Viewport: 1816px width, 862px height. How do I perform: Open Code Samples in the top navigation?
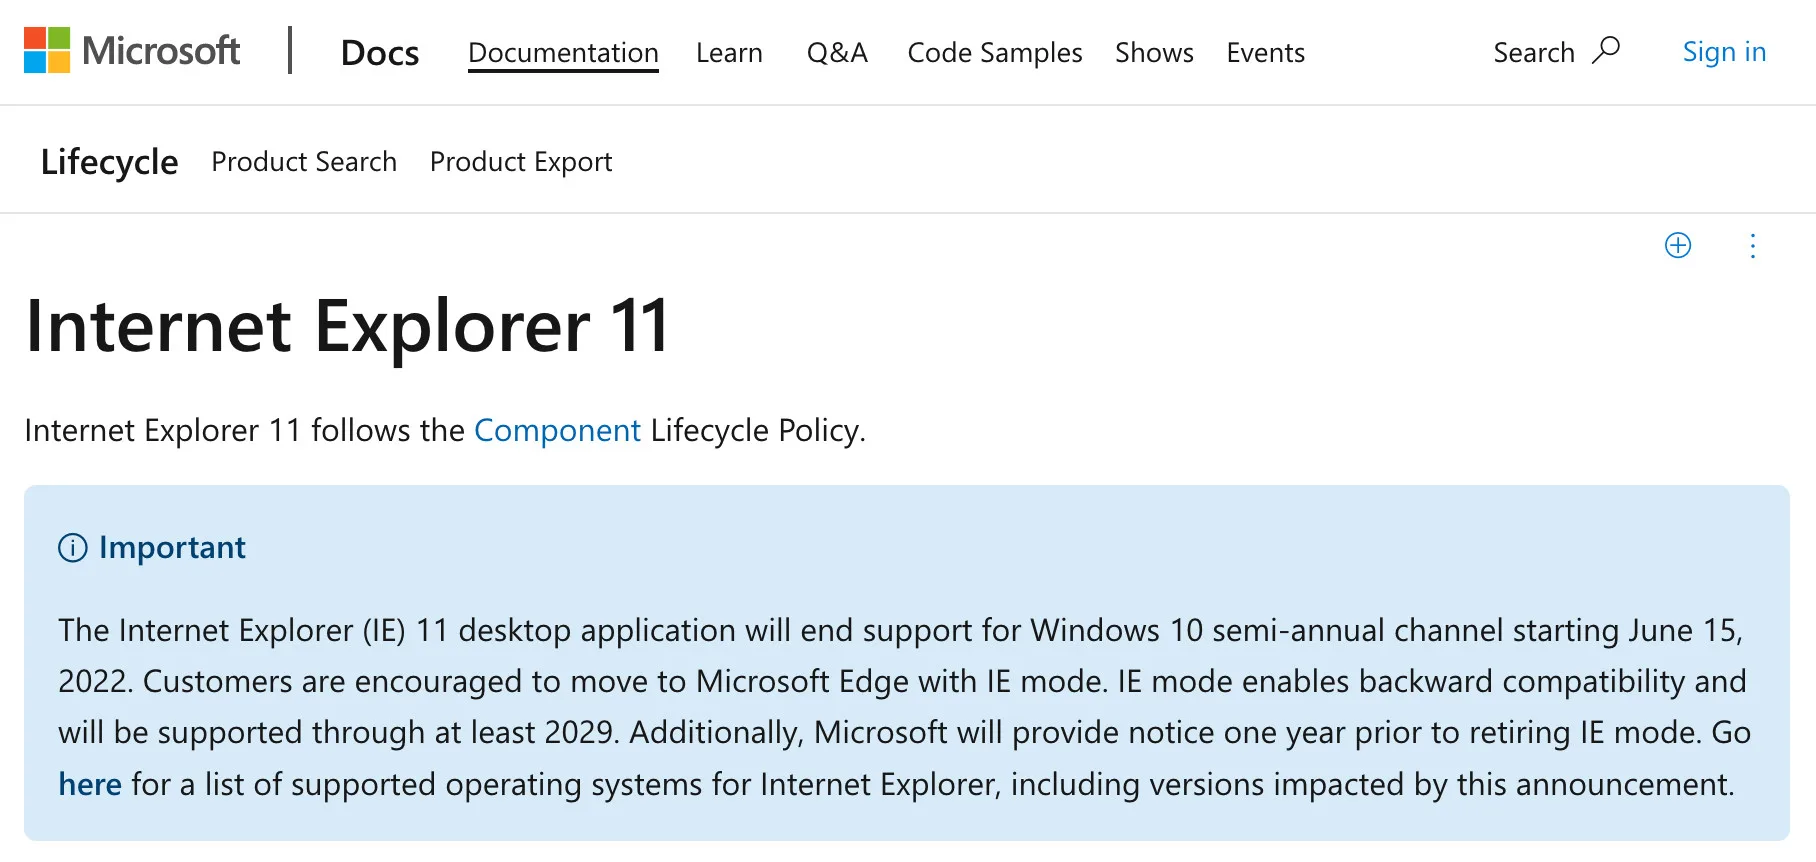[994, 52]
